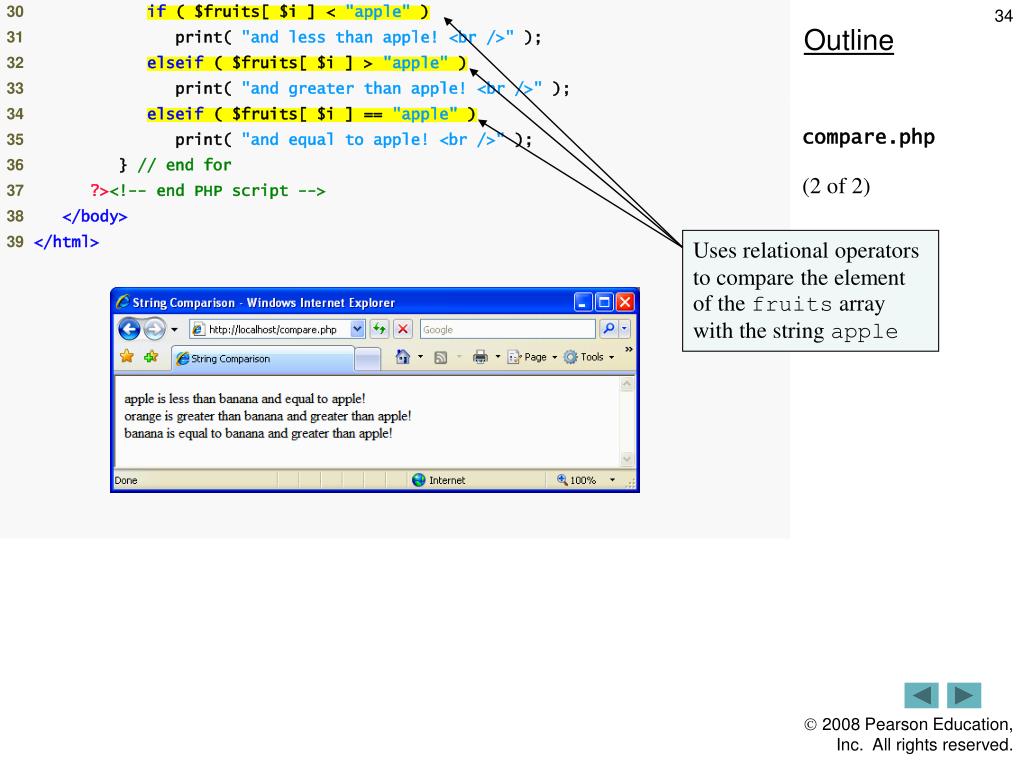Viewport: 1024px width, 768px height.
Task: Click the browser Back arrow button
Action: 129,329
